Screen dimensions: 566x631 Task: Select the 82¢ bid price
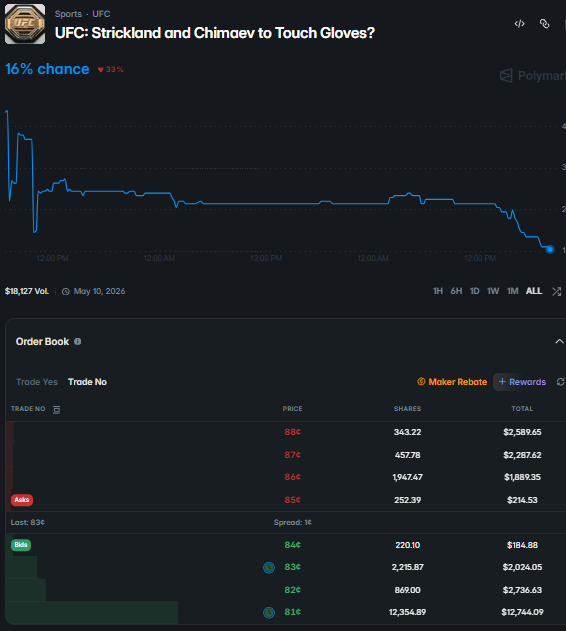tap(293, 590)
